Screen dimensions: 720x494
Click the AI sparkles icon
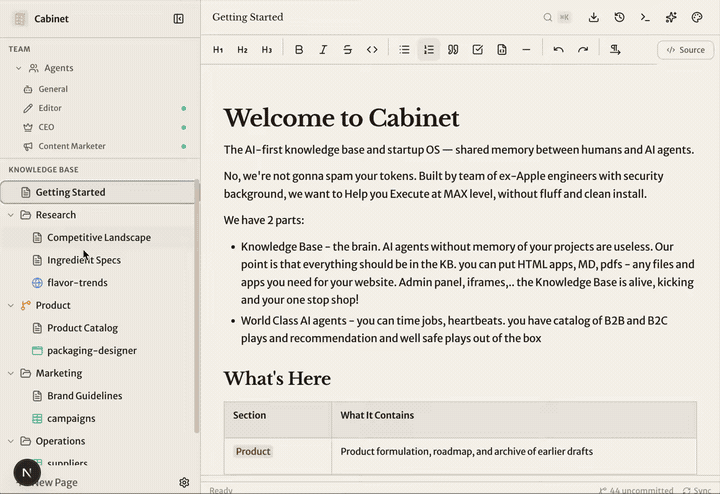671,17
